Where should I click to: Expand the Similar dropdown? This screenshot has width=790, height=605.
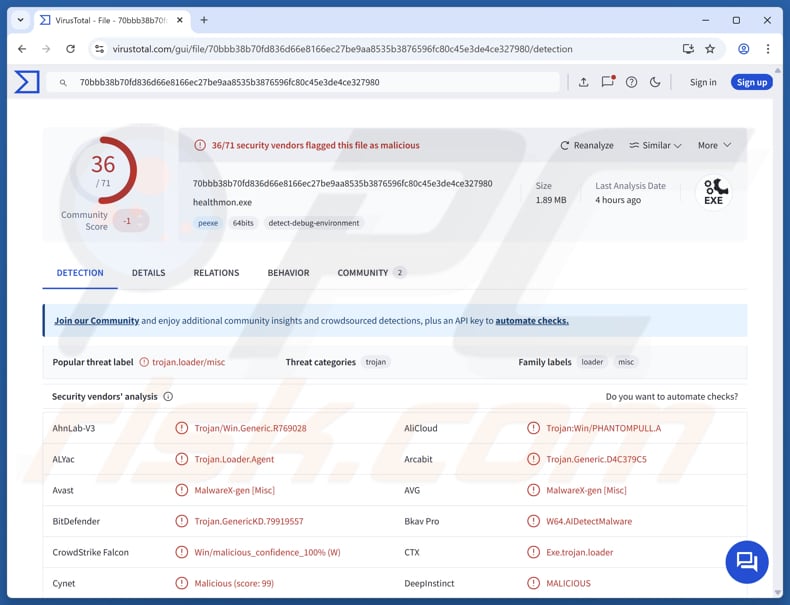click(x=655, y=145)
